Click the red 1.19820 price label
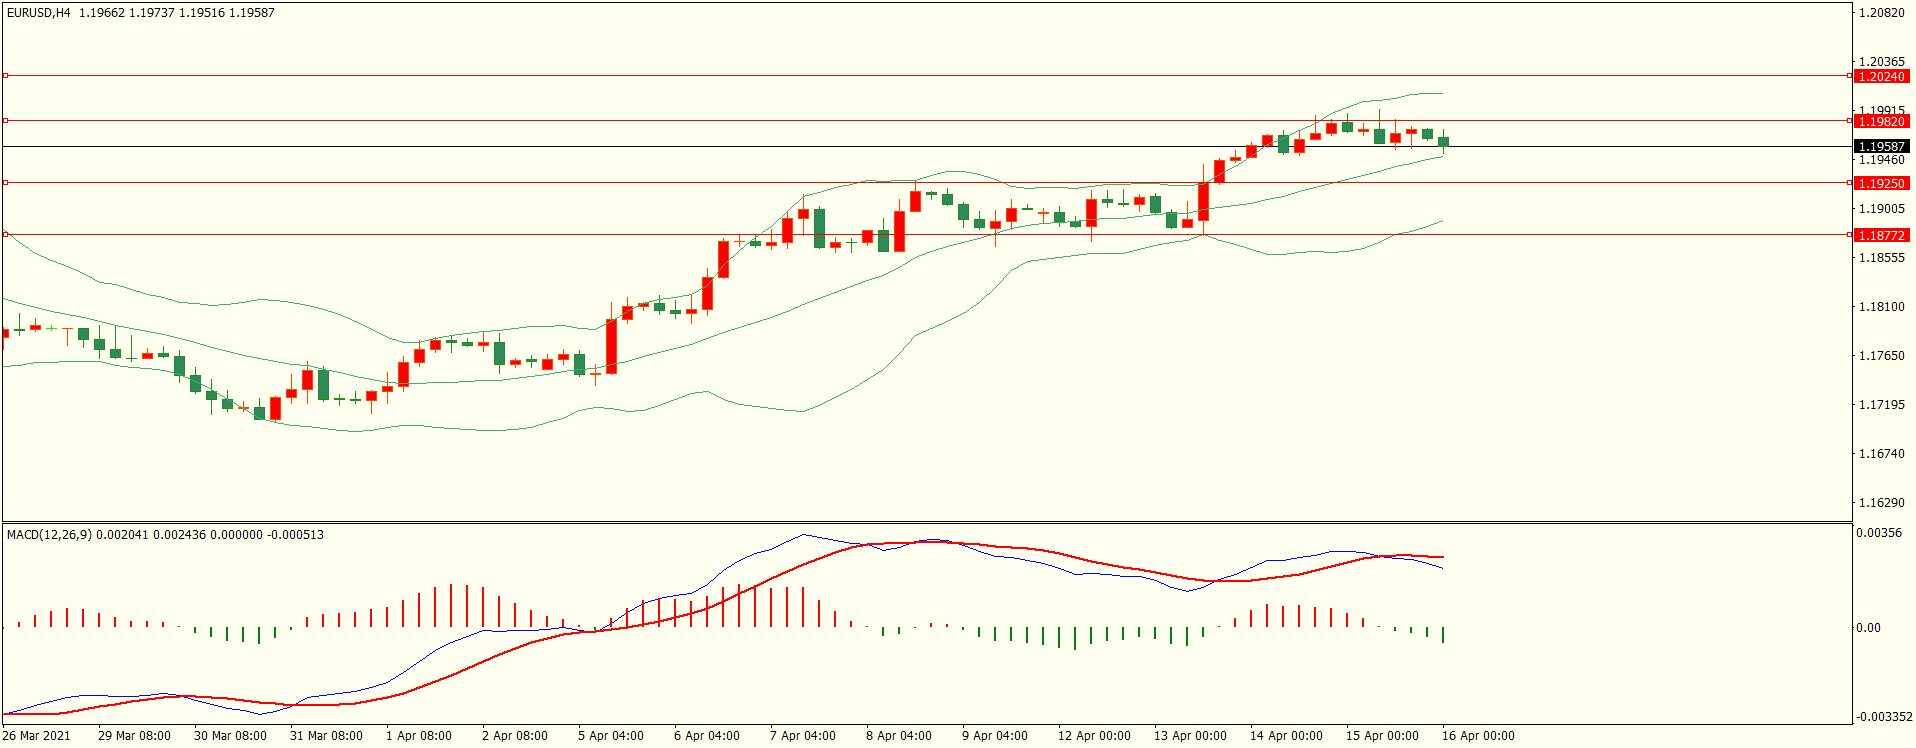The image size is (1916, 748). pos(1881,121)
